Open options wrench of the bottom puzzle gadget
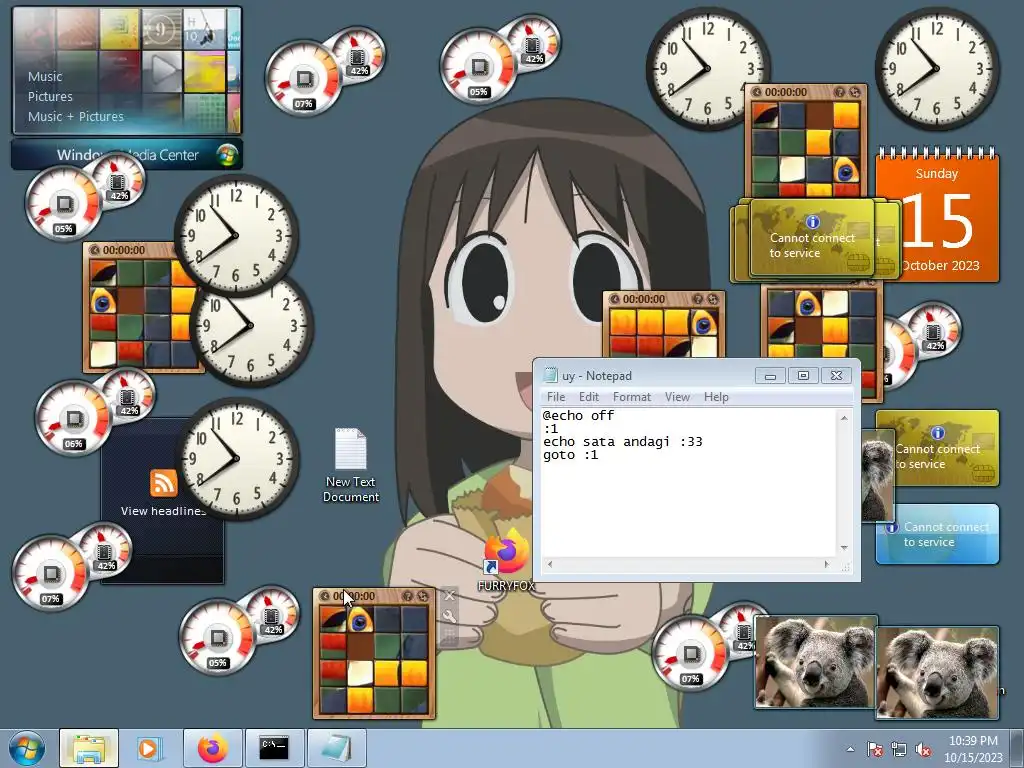The image size is (1024, 768). 449,616
